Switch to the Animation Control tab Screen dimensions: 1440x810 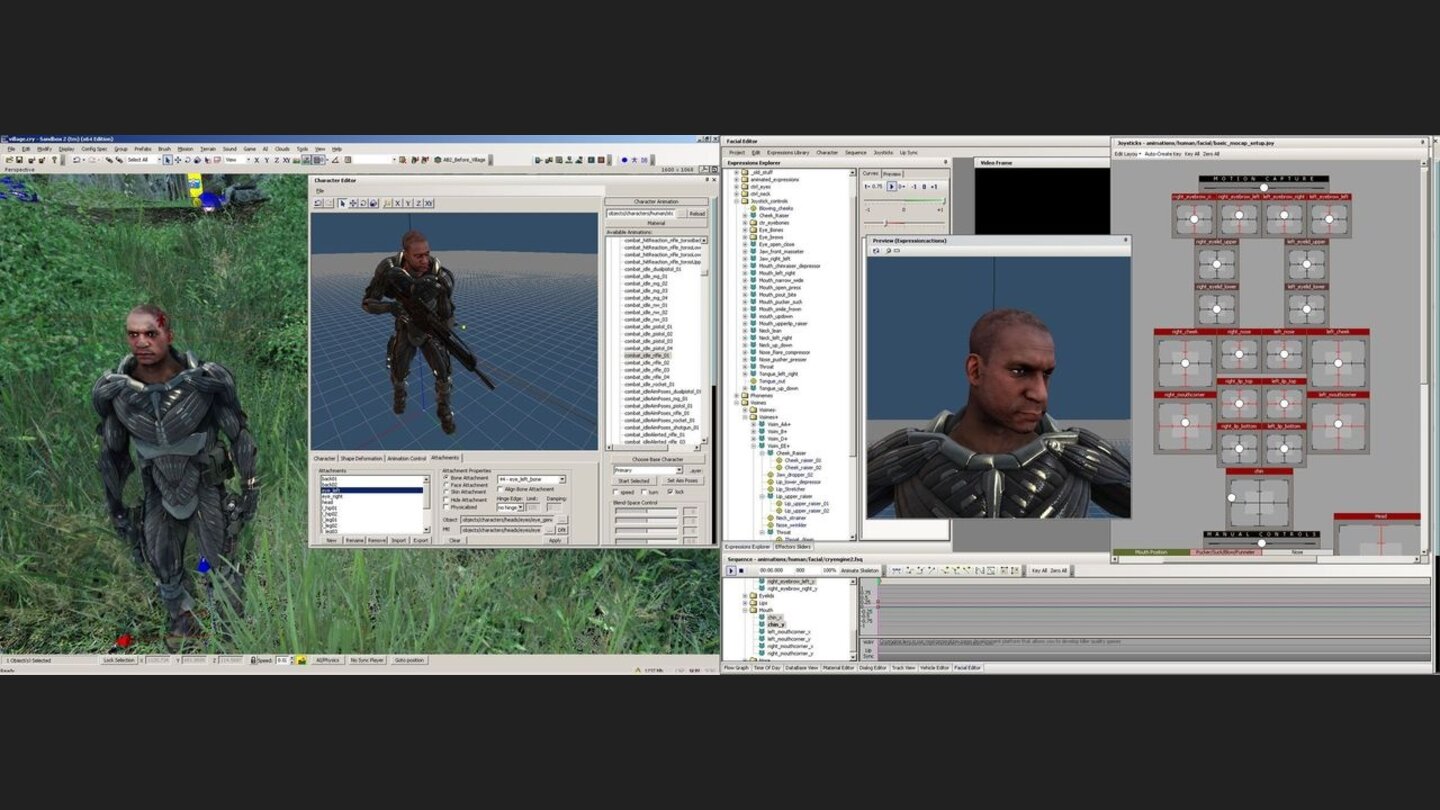click(406, 458)
